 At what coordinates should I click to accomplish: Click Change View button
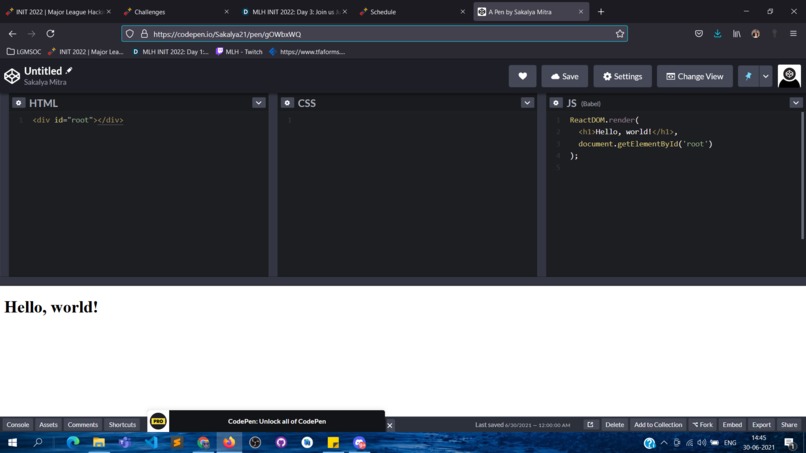pos(694,76)
